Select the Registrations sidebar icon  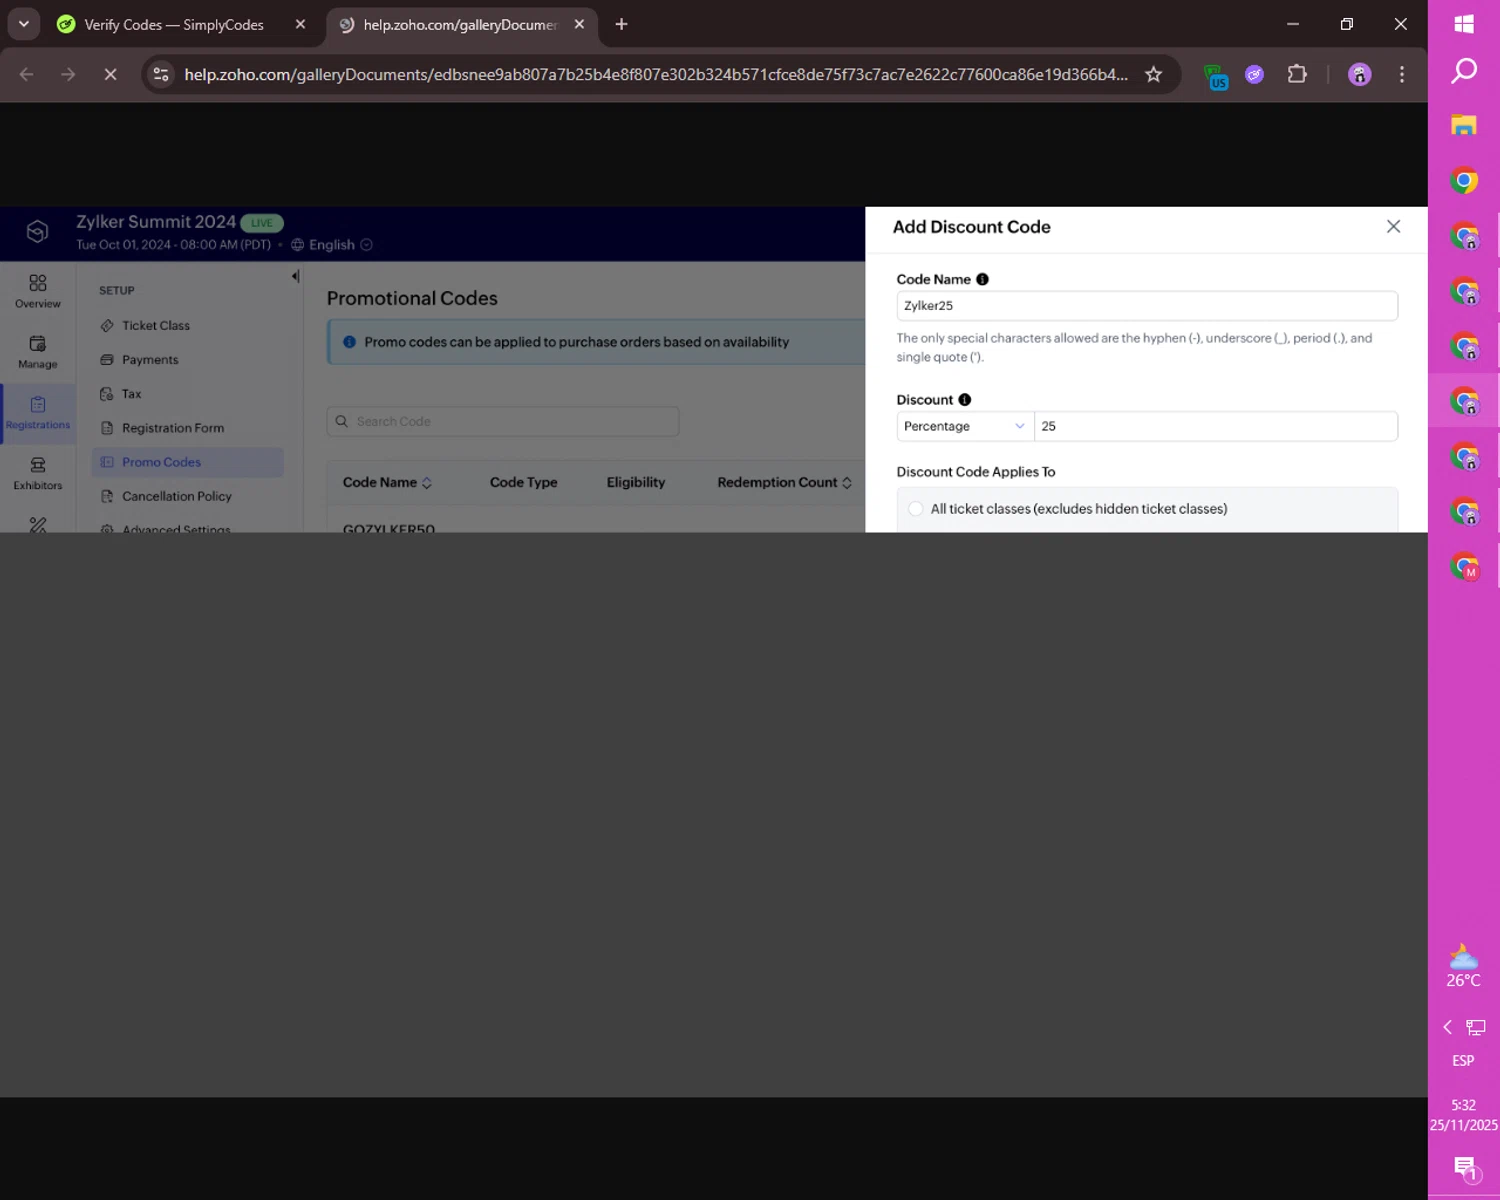37,412
